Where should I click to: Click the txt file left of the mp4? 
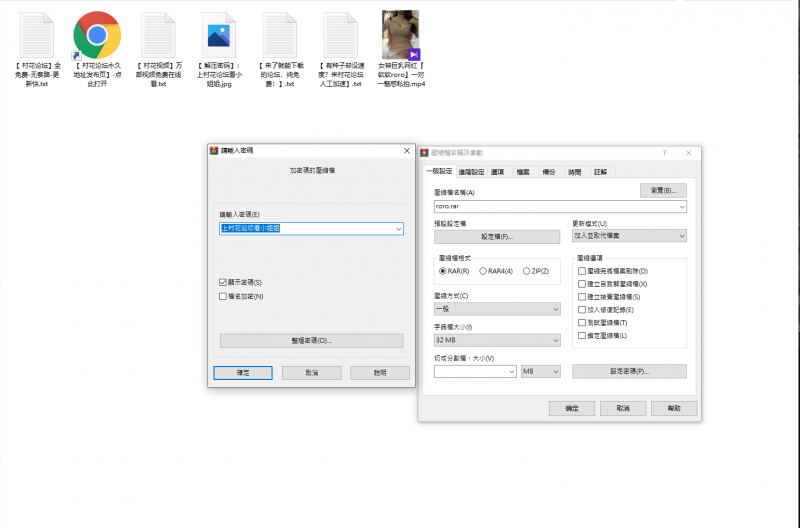coord(340,36)
